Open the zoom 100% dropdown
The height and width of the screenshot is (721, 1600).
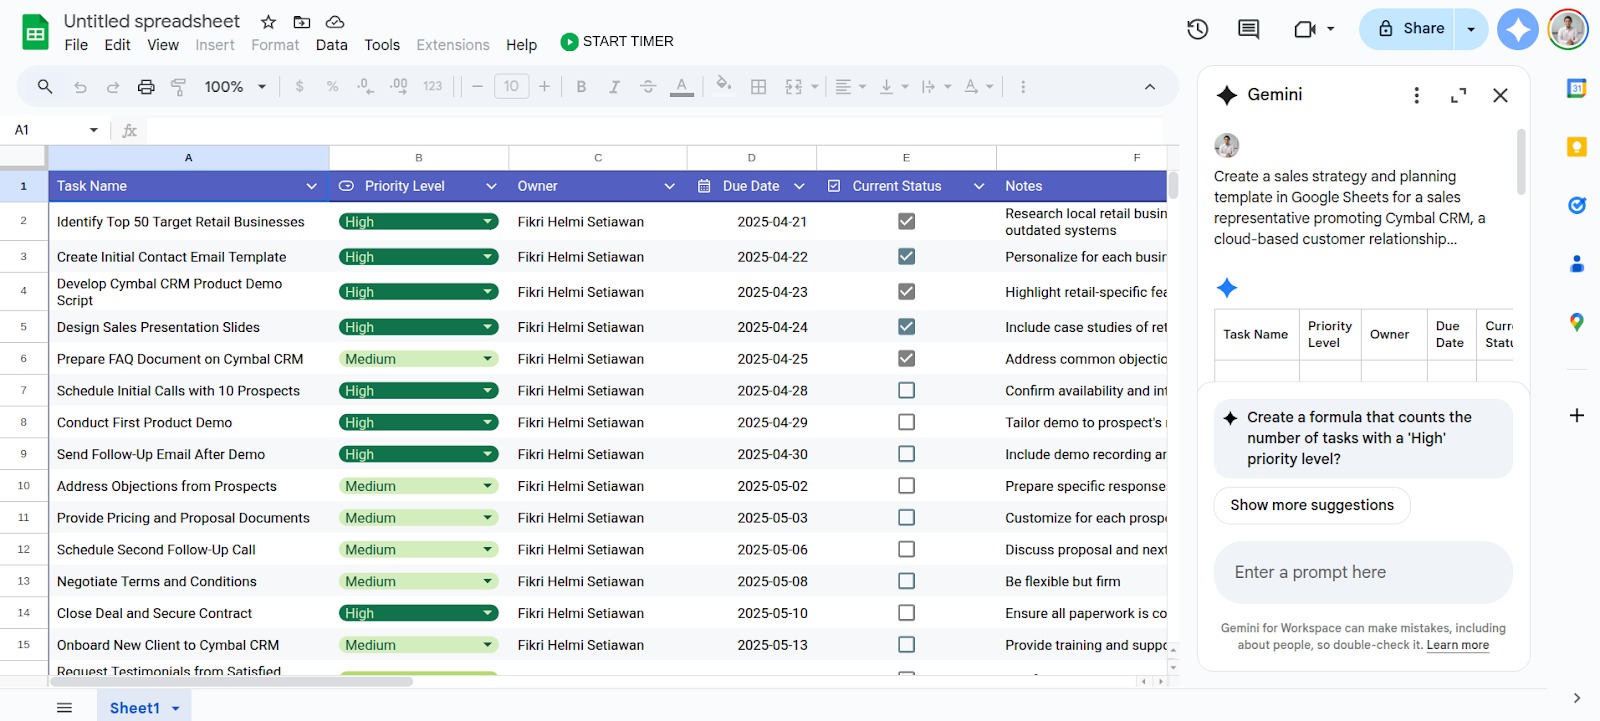coord(235,87)
